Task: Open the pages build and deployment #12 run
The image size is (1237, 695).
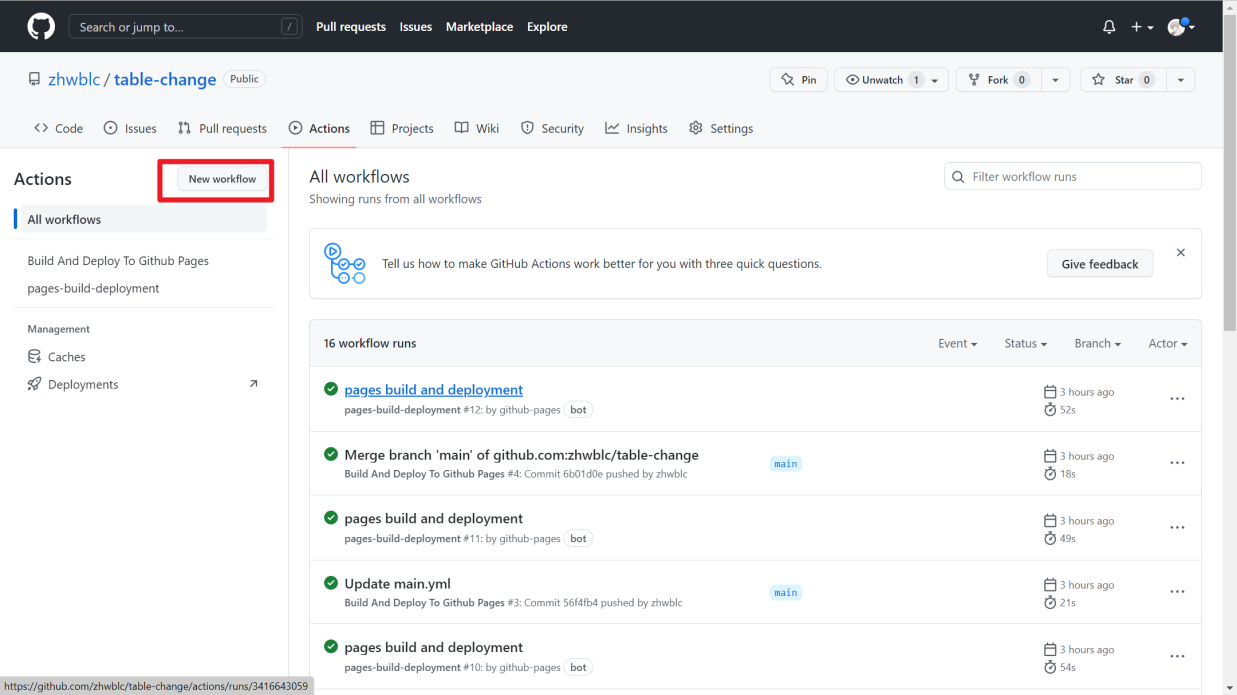Action: (x=433, y=390)
